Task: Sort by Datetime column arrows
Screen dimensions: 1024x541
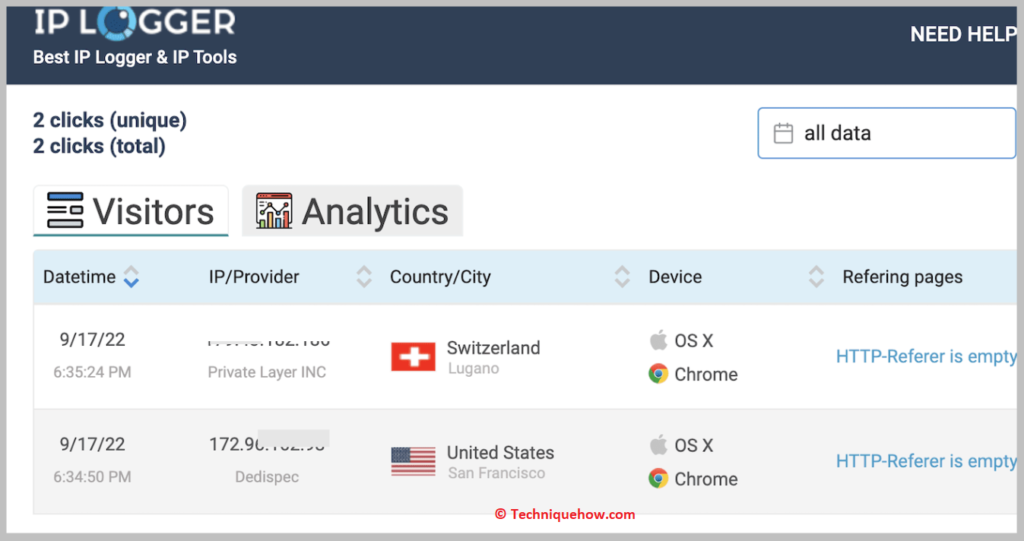Action: [131, 277]
